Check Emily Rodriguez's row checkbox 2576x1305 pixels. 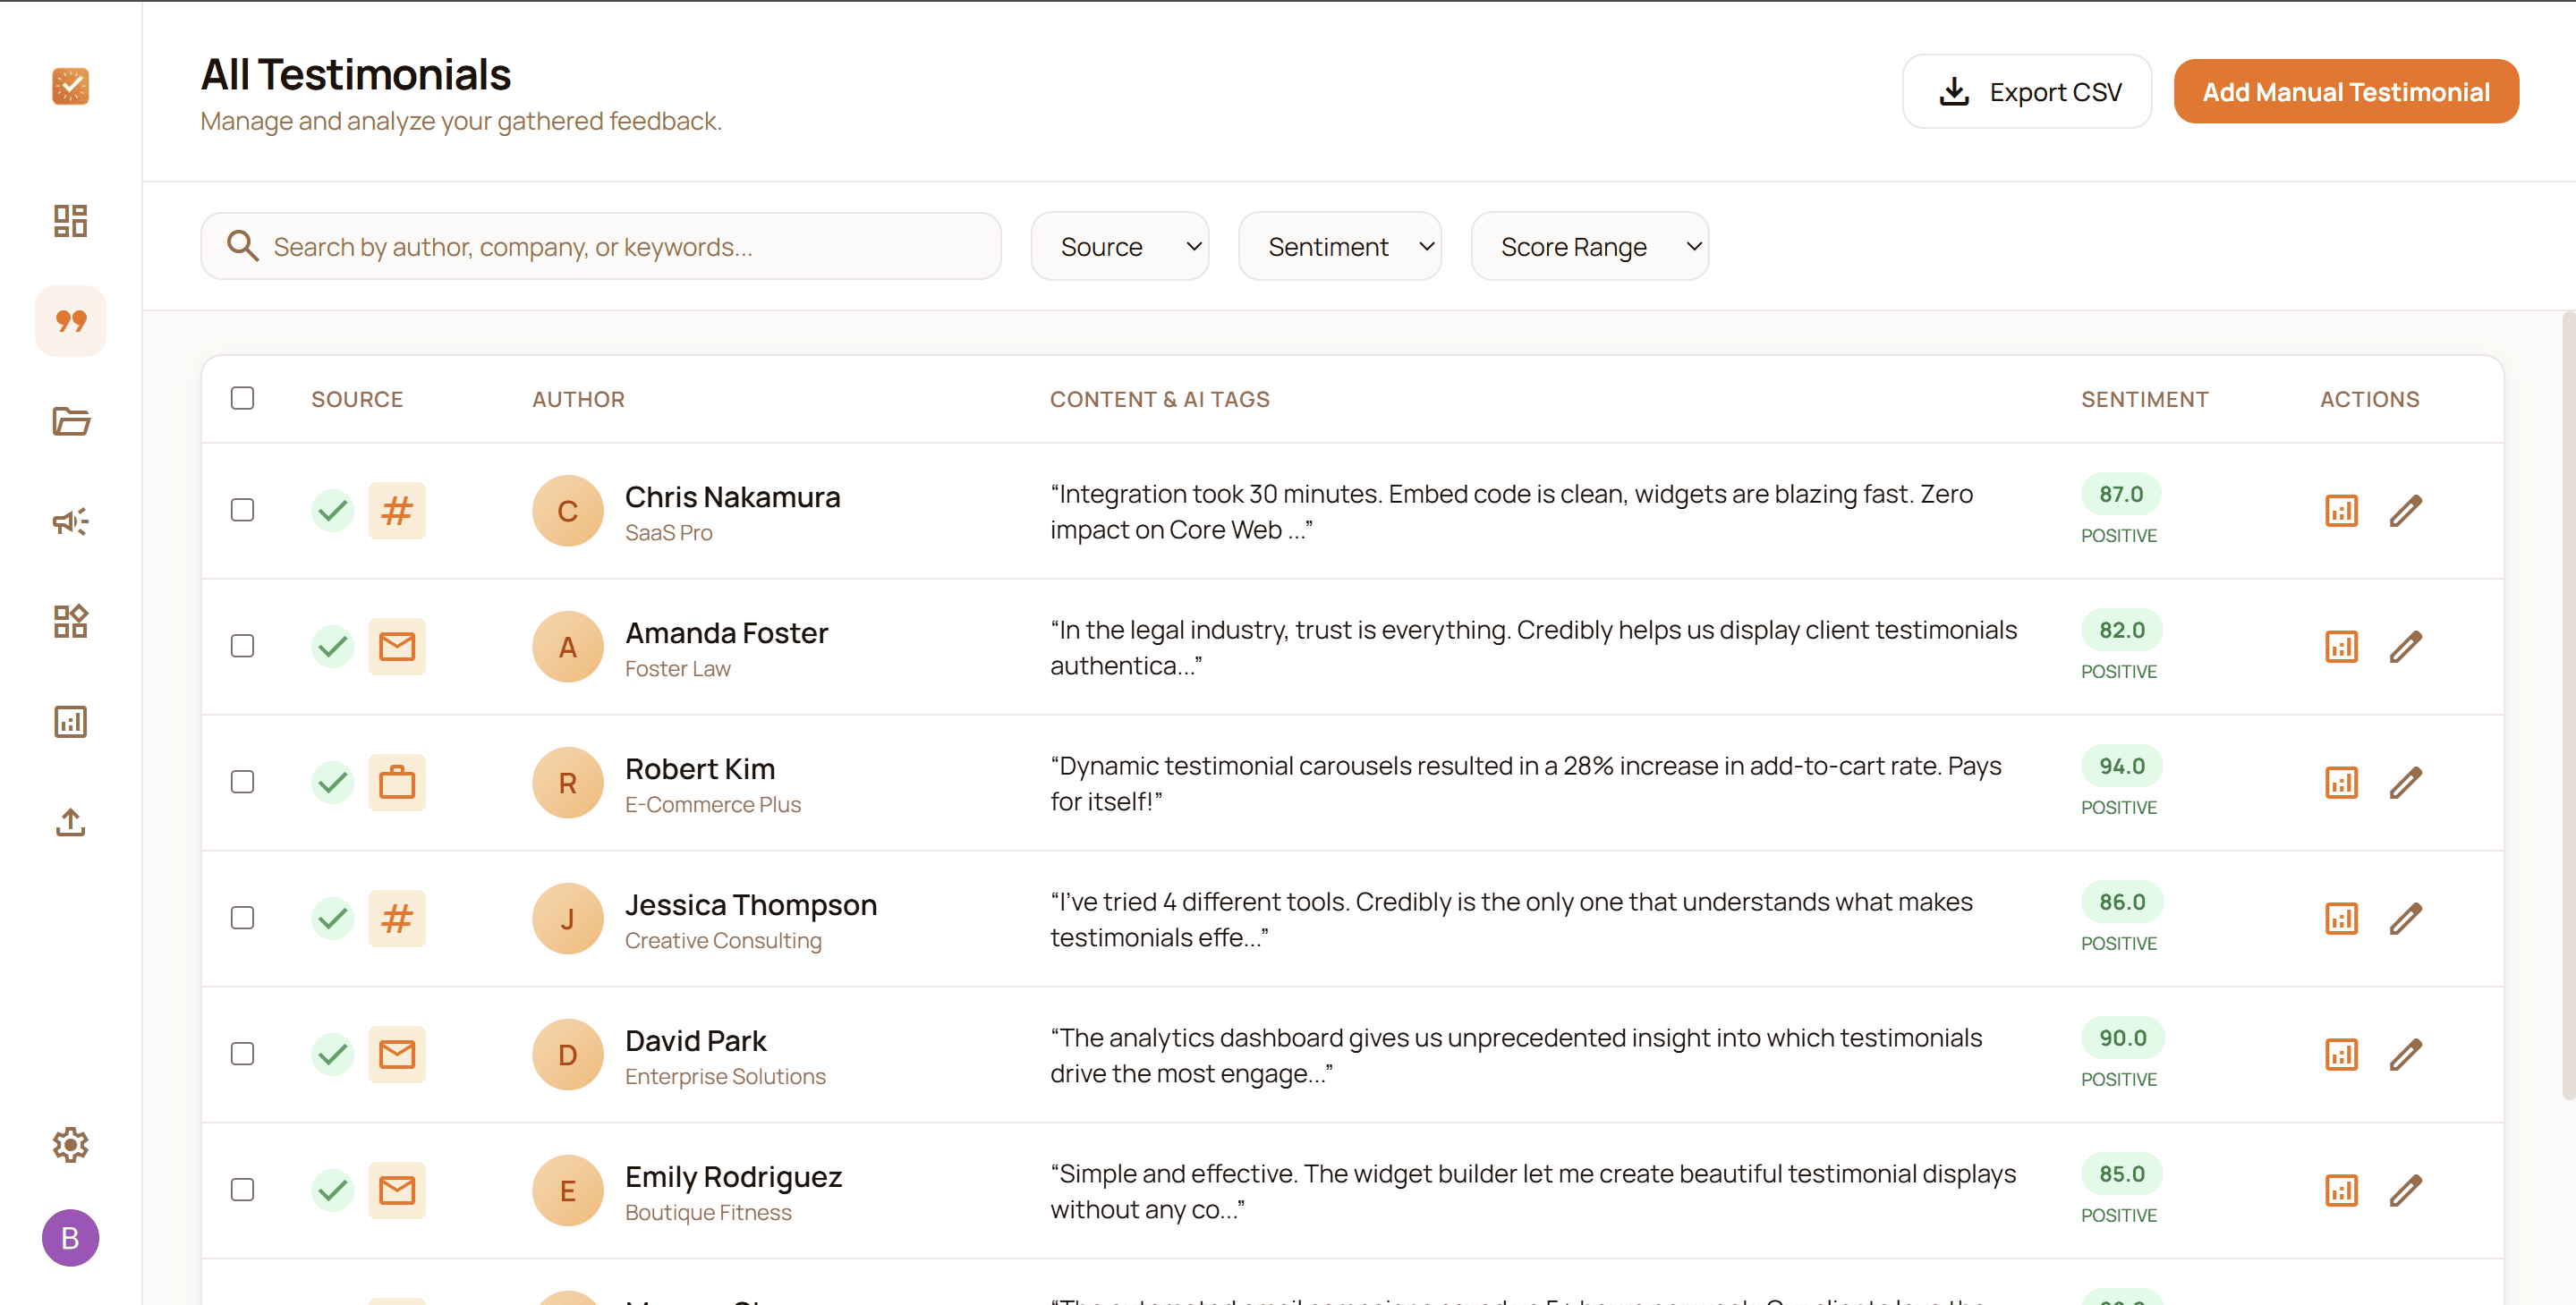tap(242, 1190)
